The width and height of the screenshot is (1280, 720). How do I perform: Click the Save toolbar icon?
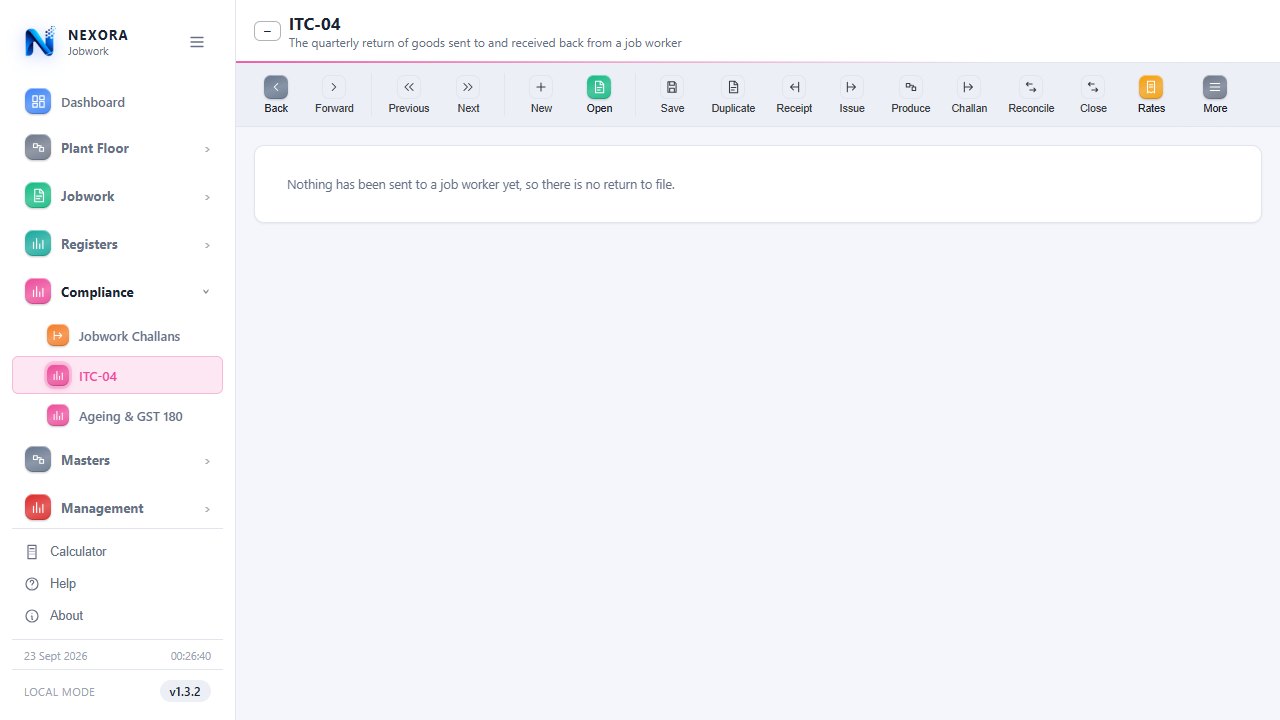[x=672, y=87]
